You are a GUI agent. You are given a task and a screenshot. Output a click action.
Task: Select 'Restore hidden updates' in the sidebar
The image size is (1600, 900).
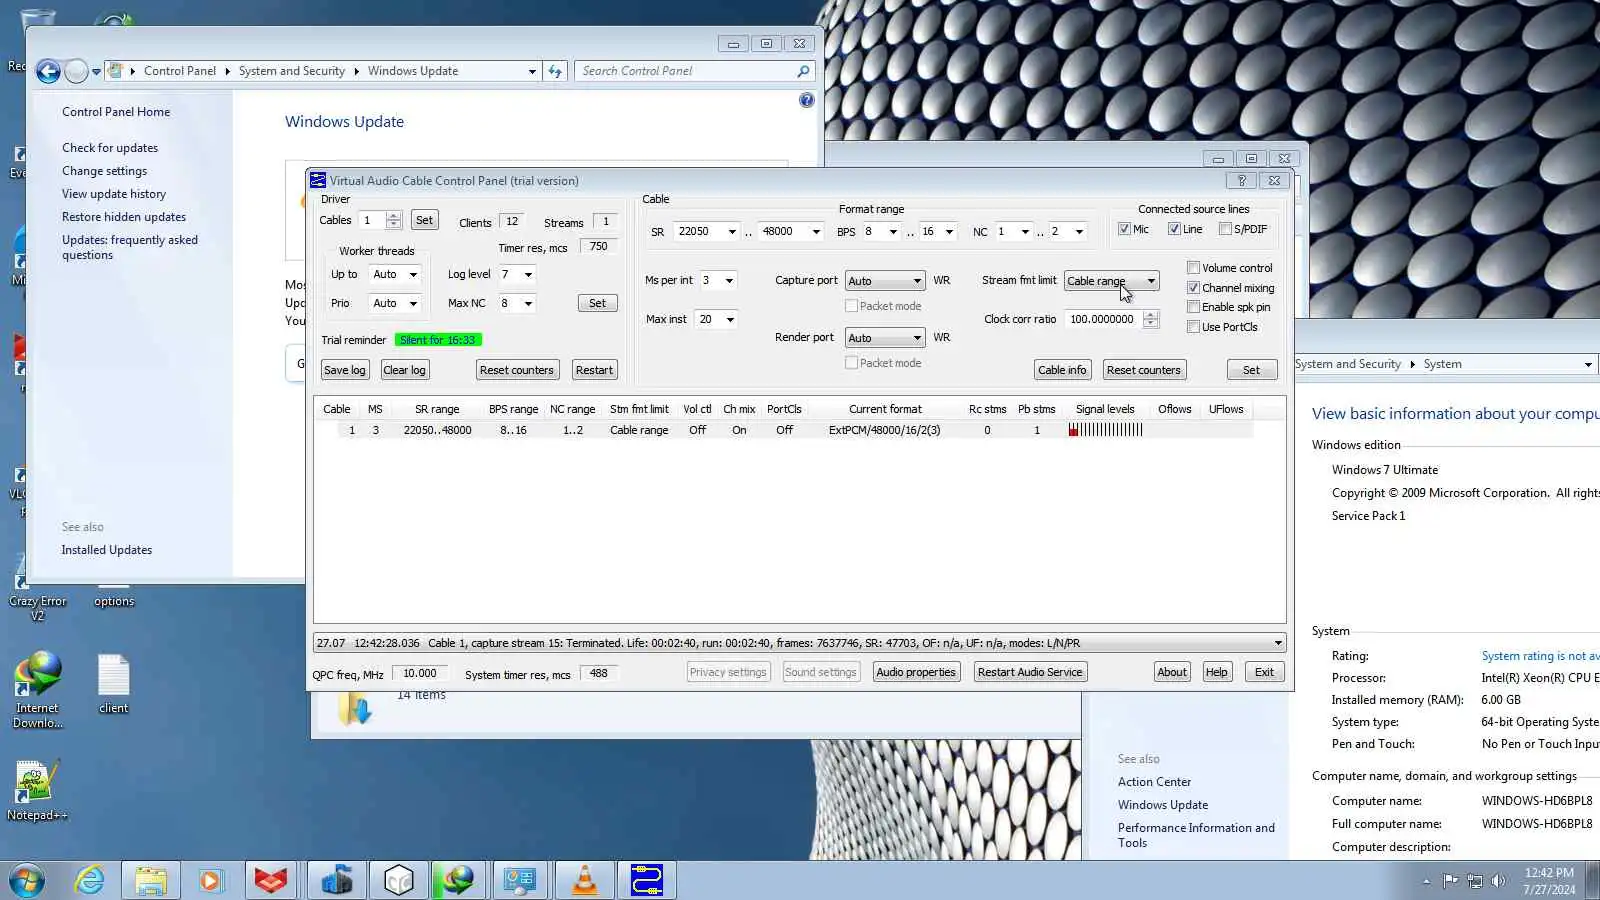coord(124,217)
